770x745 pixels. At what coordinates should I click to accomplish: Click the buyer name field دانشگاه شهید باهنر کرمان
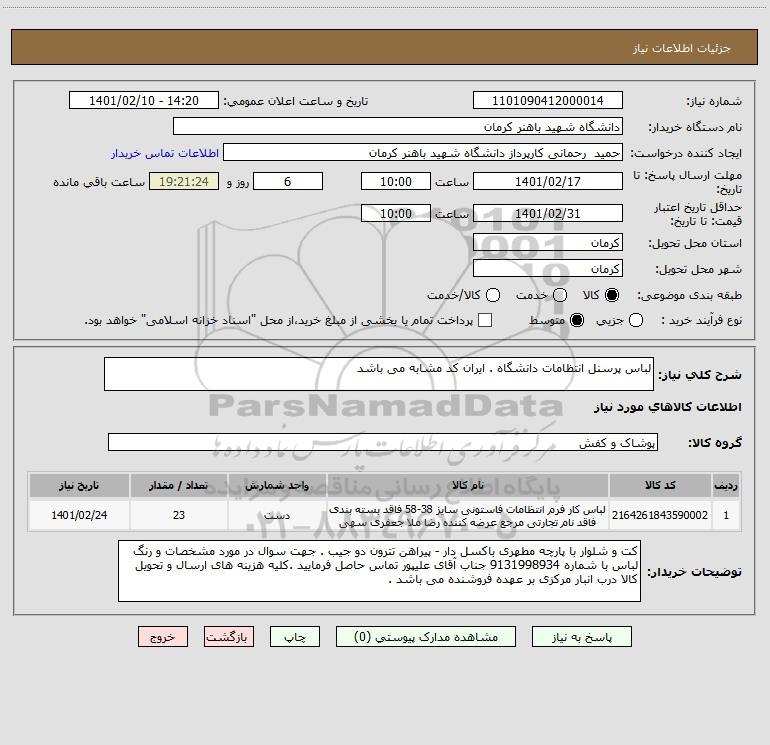tap(398, 127)
